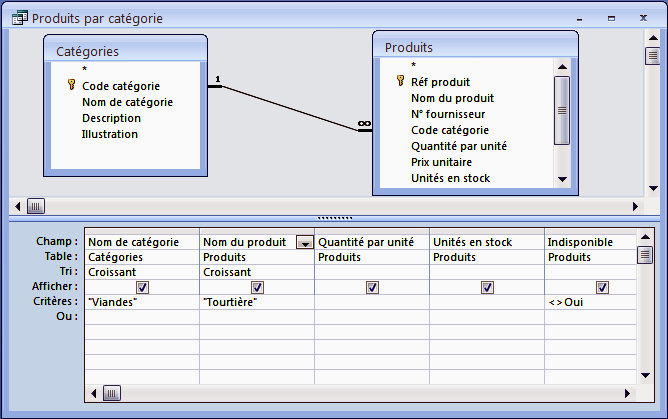This screenshot has width=668, height=419.
Task: Click scroll up arrow of table pane
Action: point(653,38)
